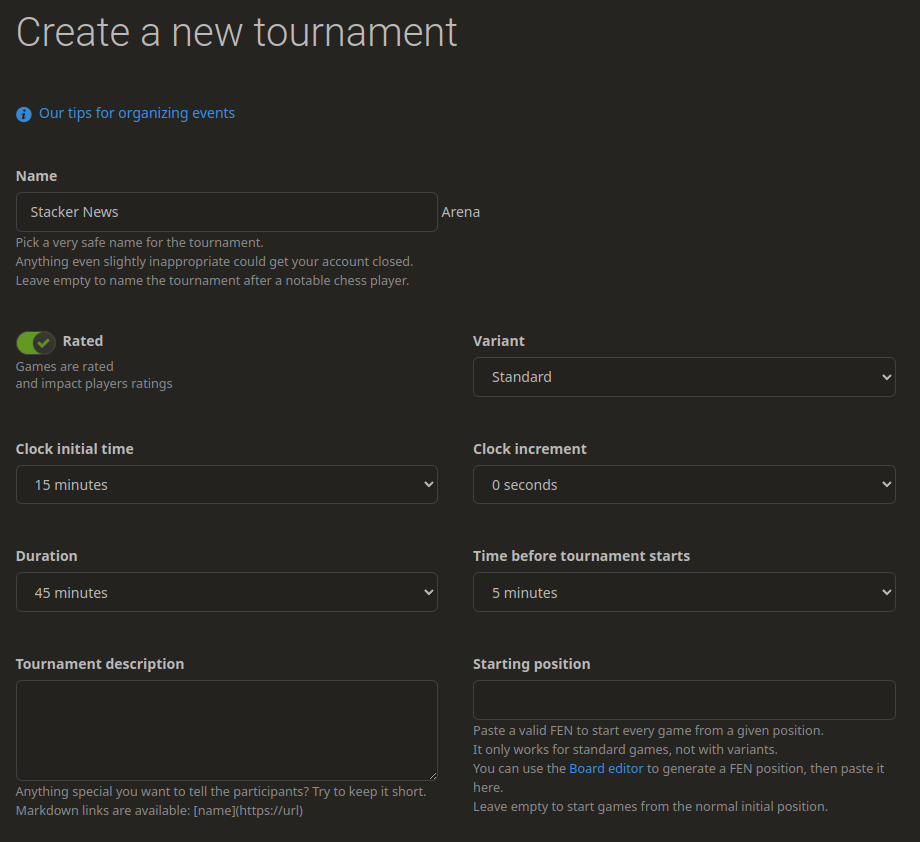Open the Clock increment dropdown
Screen dimensions: 920x842
(x=683, y=485)
